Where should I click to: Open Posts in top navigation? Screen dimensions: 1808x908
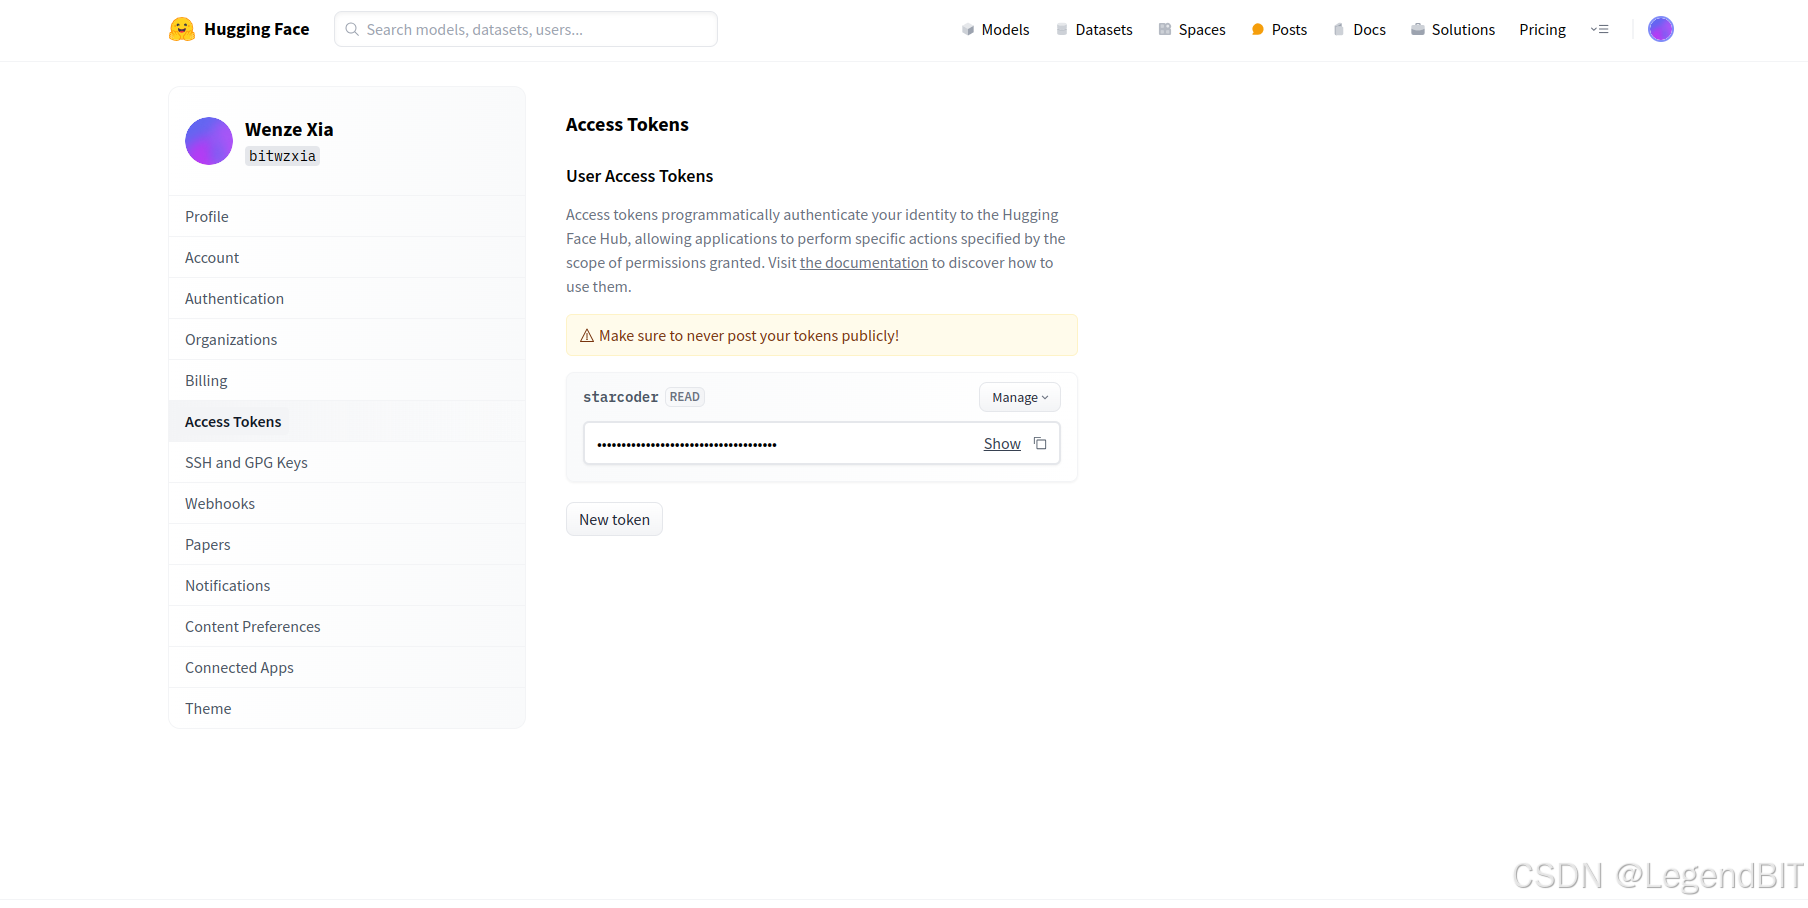(x=1289, y=30)
